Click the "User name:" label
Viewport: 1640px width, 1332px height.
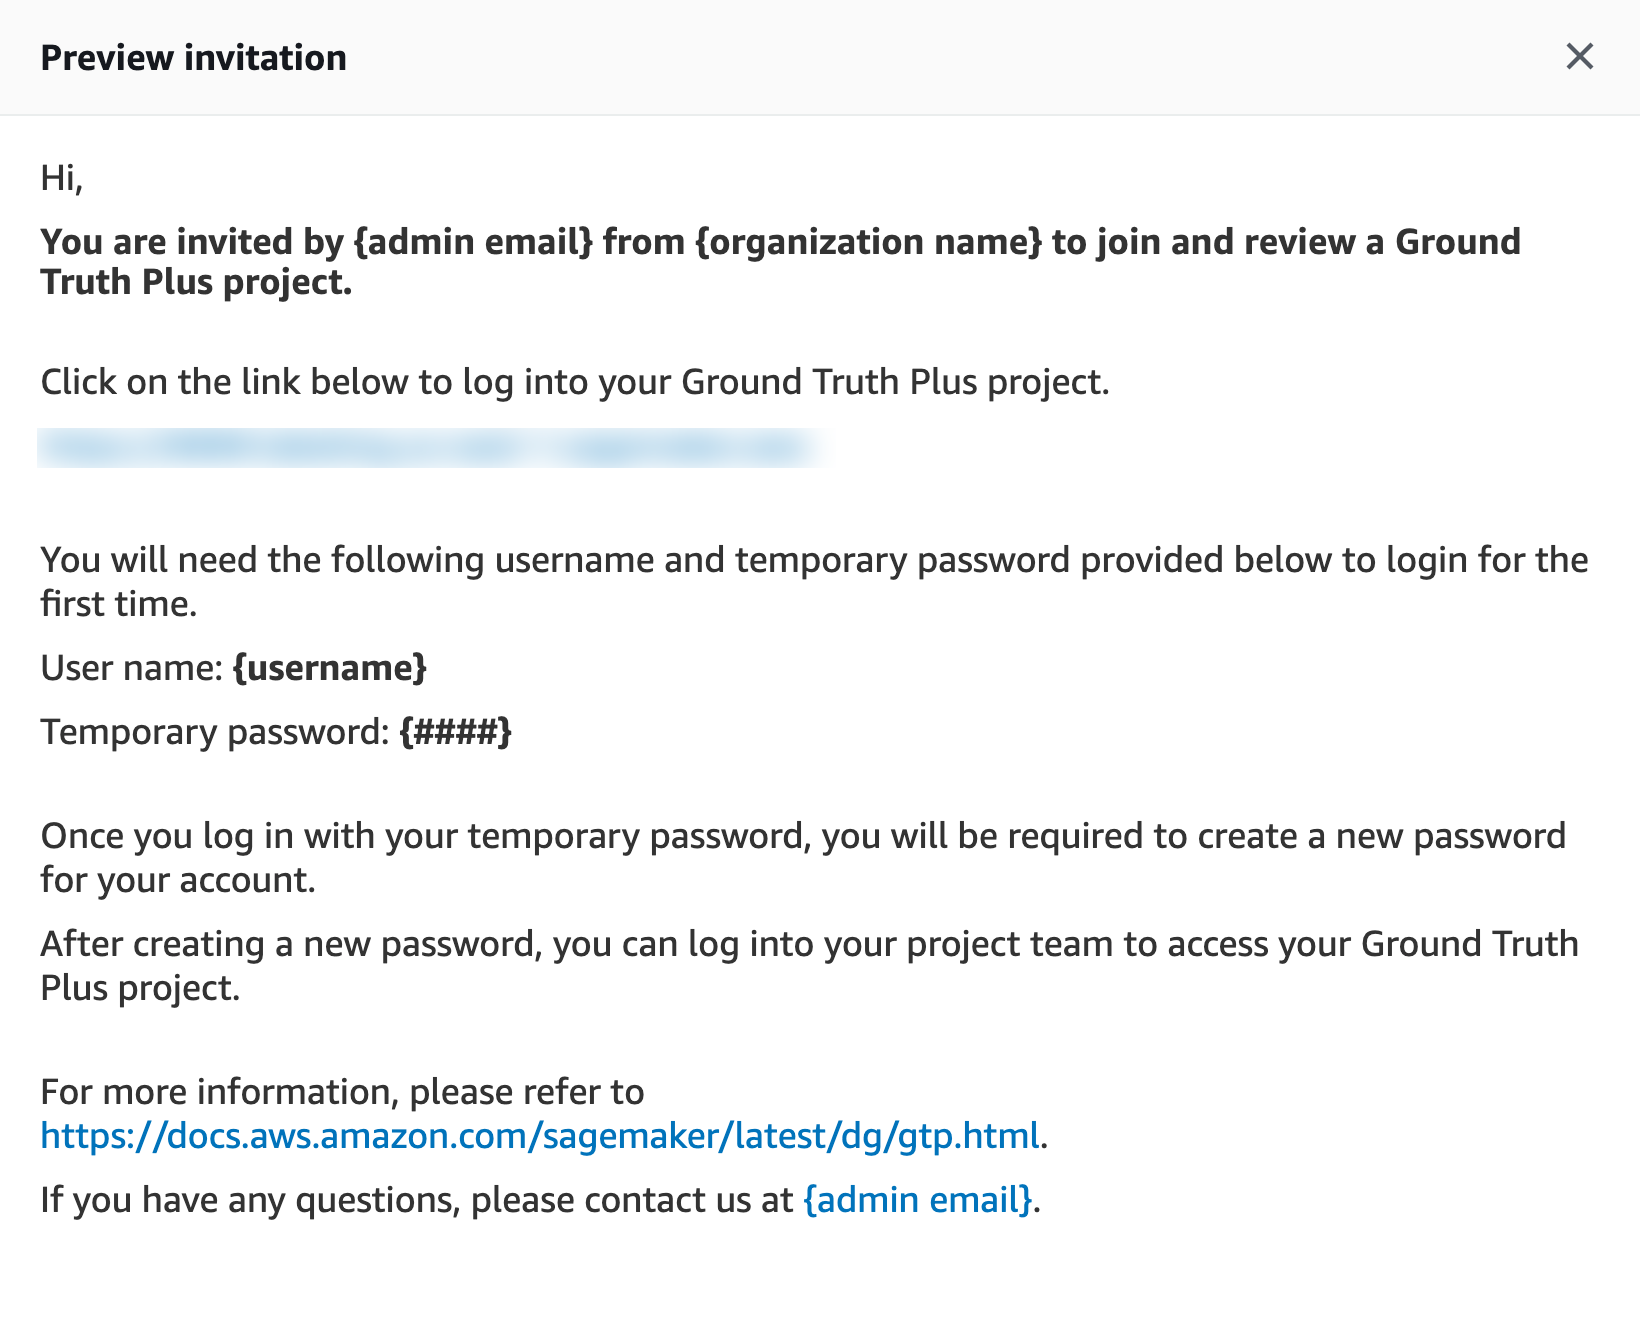tap(131, 668)
